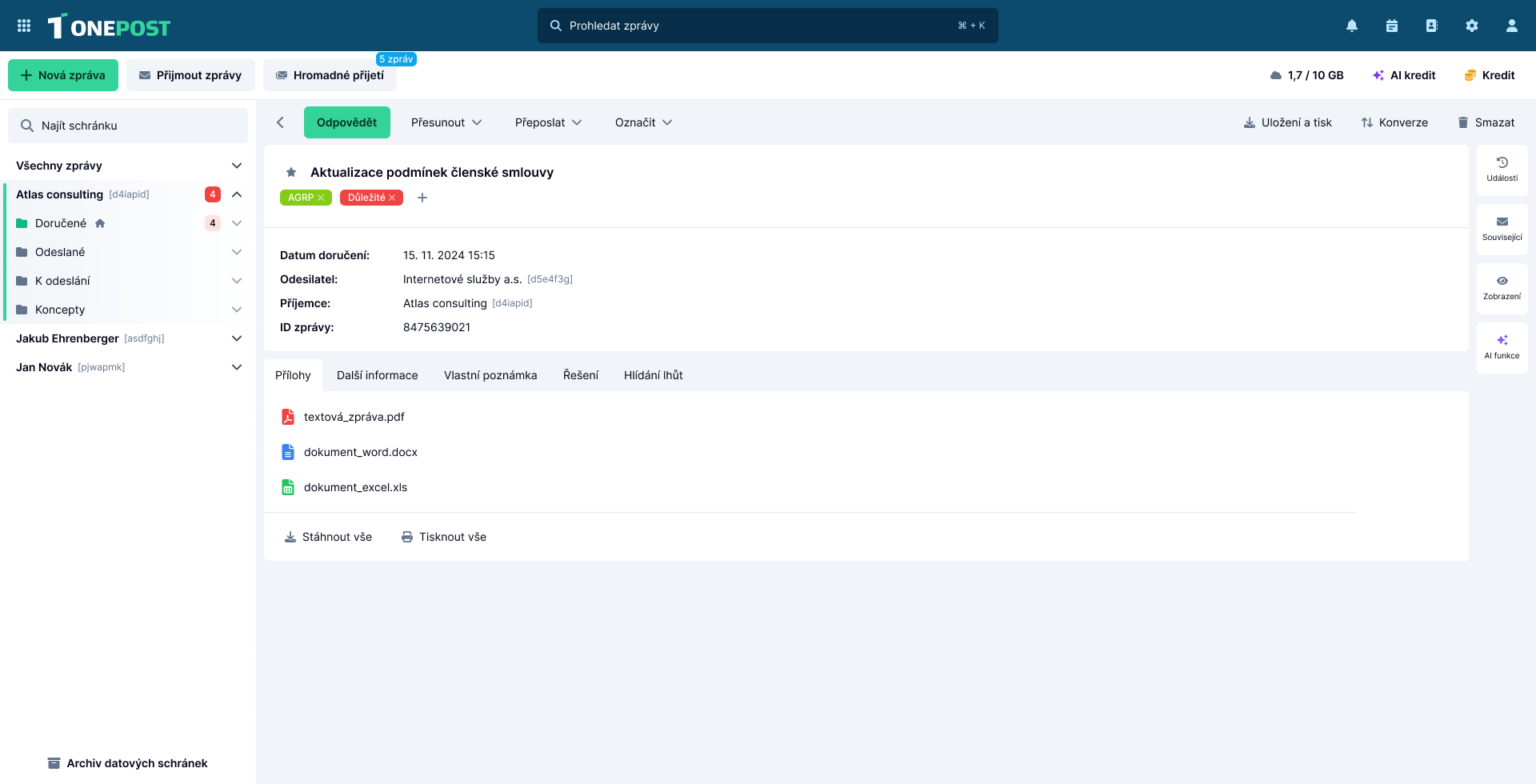The width and height of the screenshot is (1536, 784).
Task: Click the Odpovědět button
Action: (346, 122)
